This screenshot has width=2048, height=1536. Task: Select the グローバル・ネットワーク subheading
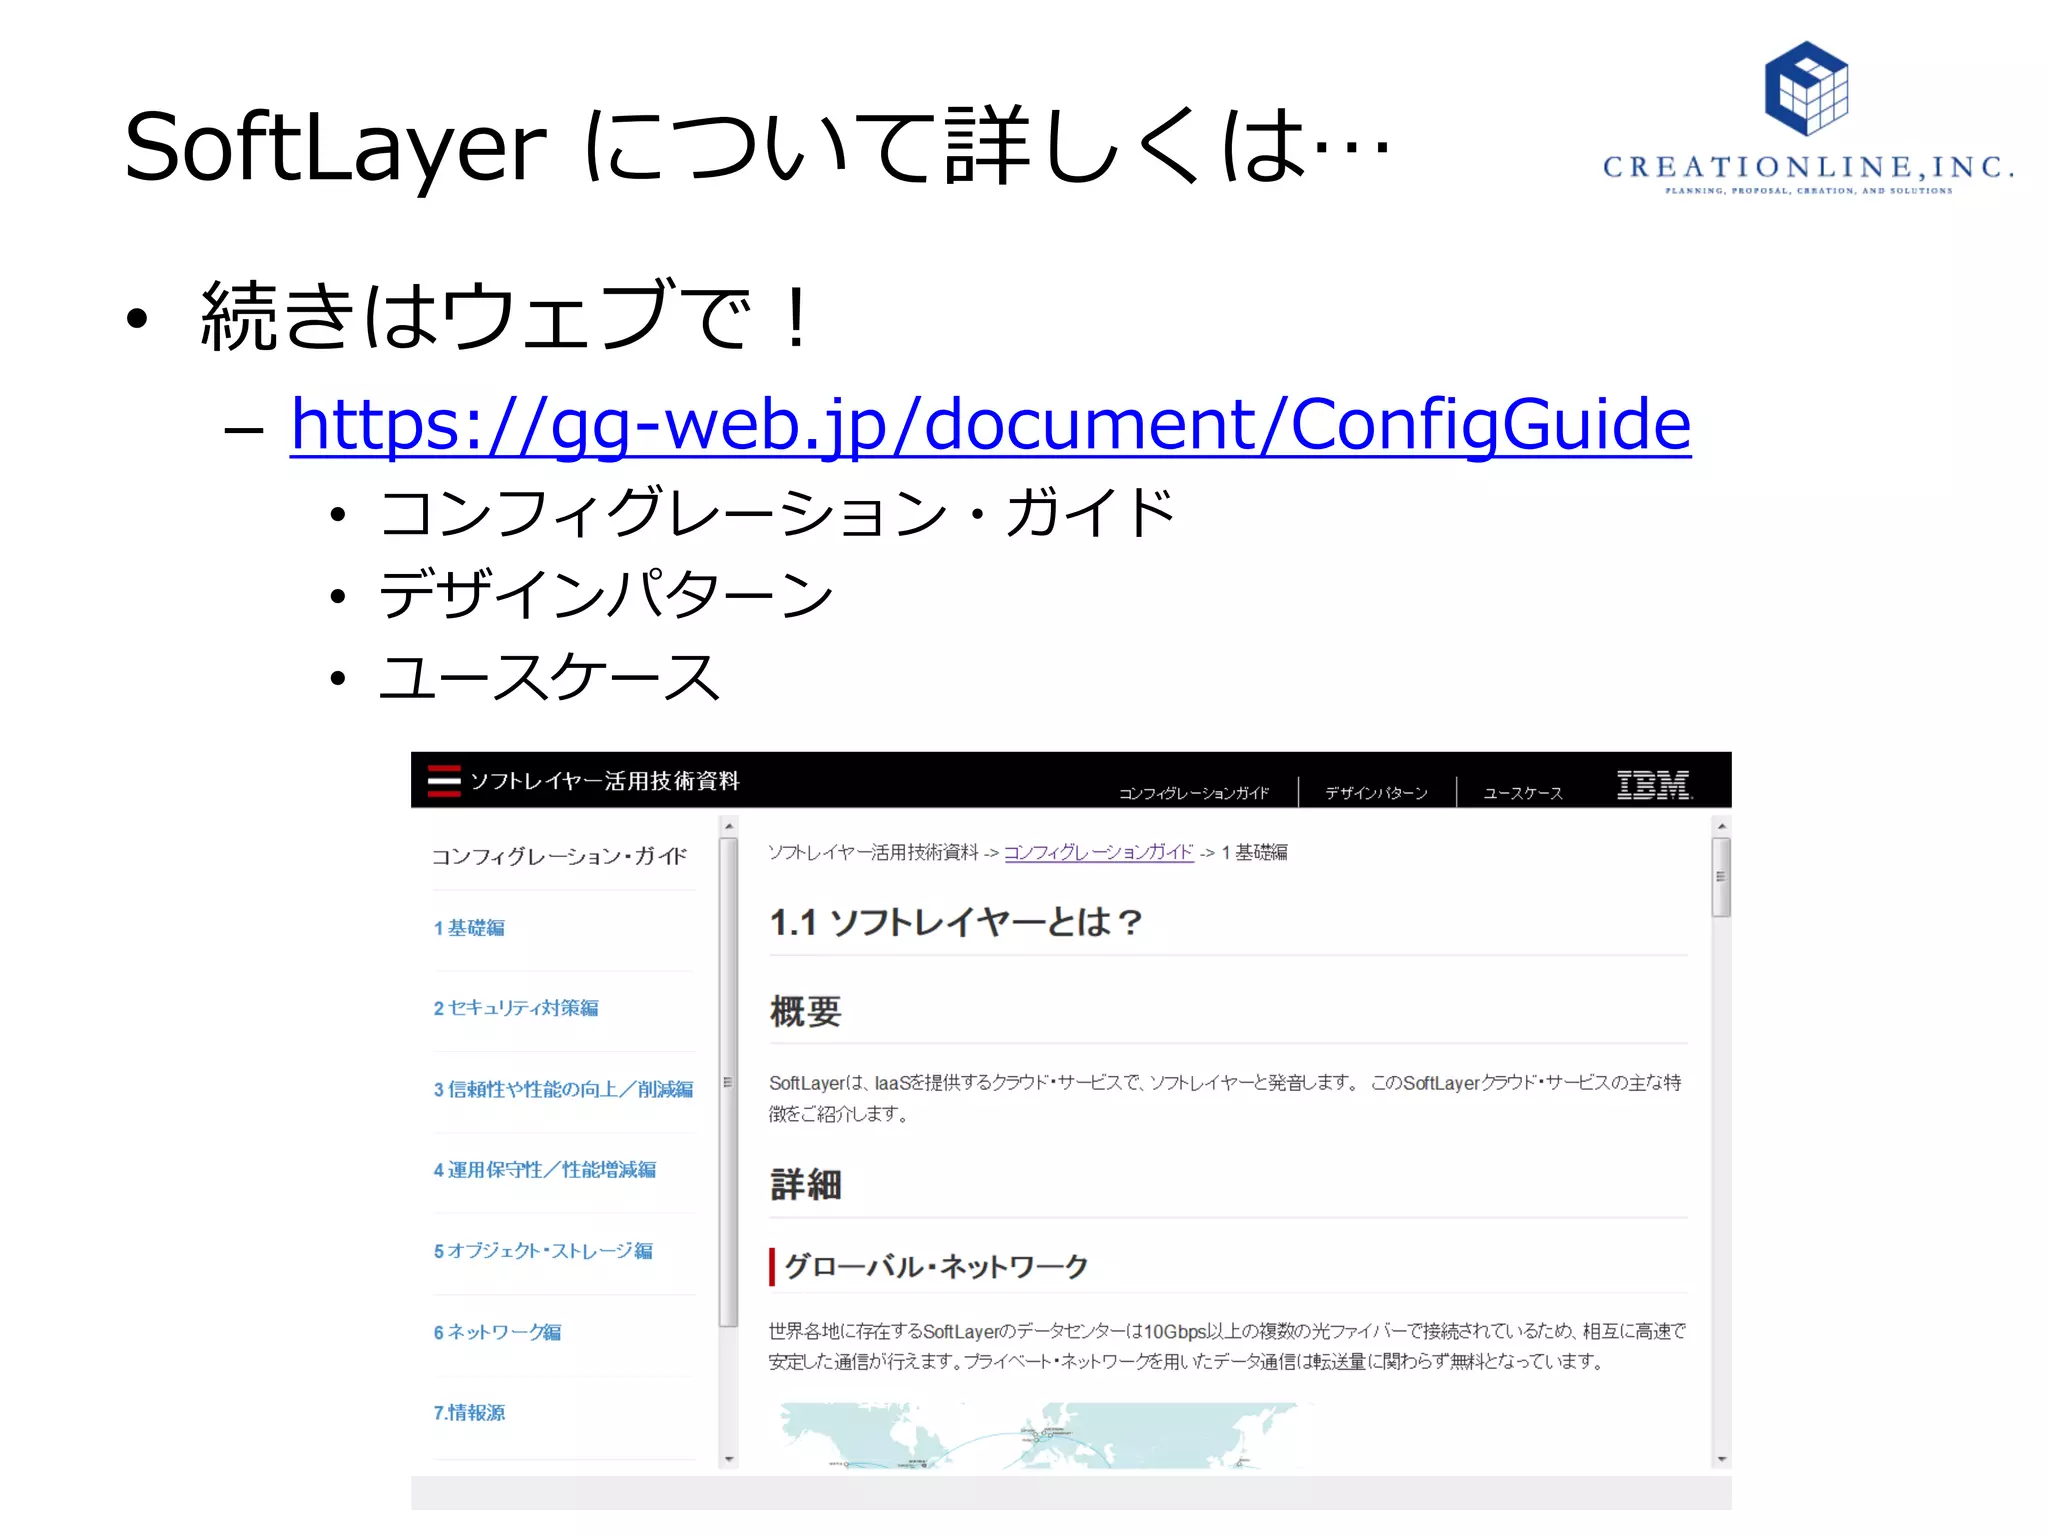click(x=936, y=1266)
